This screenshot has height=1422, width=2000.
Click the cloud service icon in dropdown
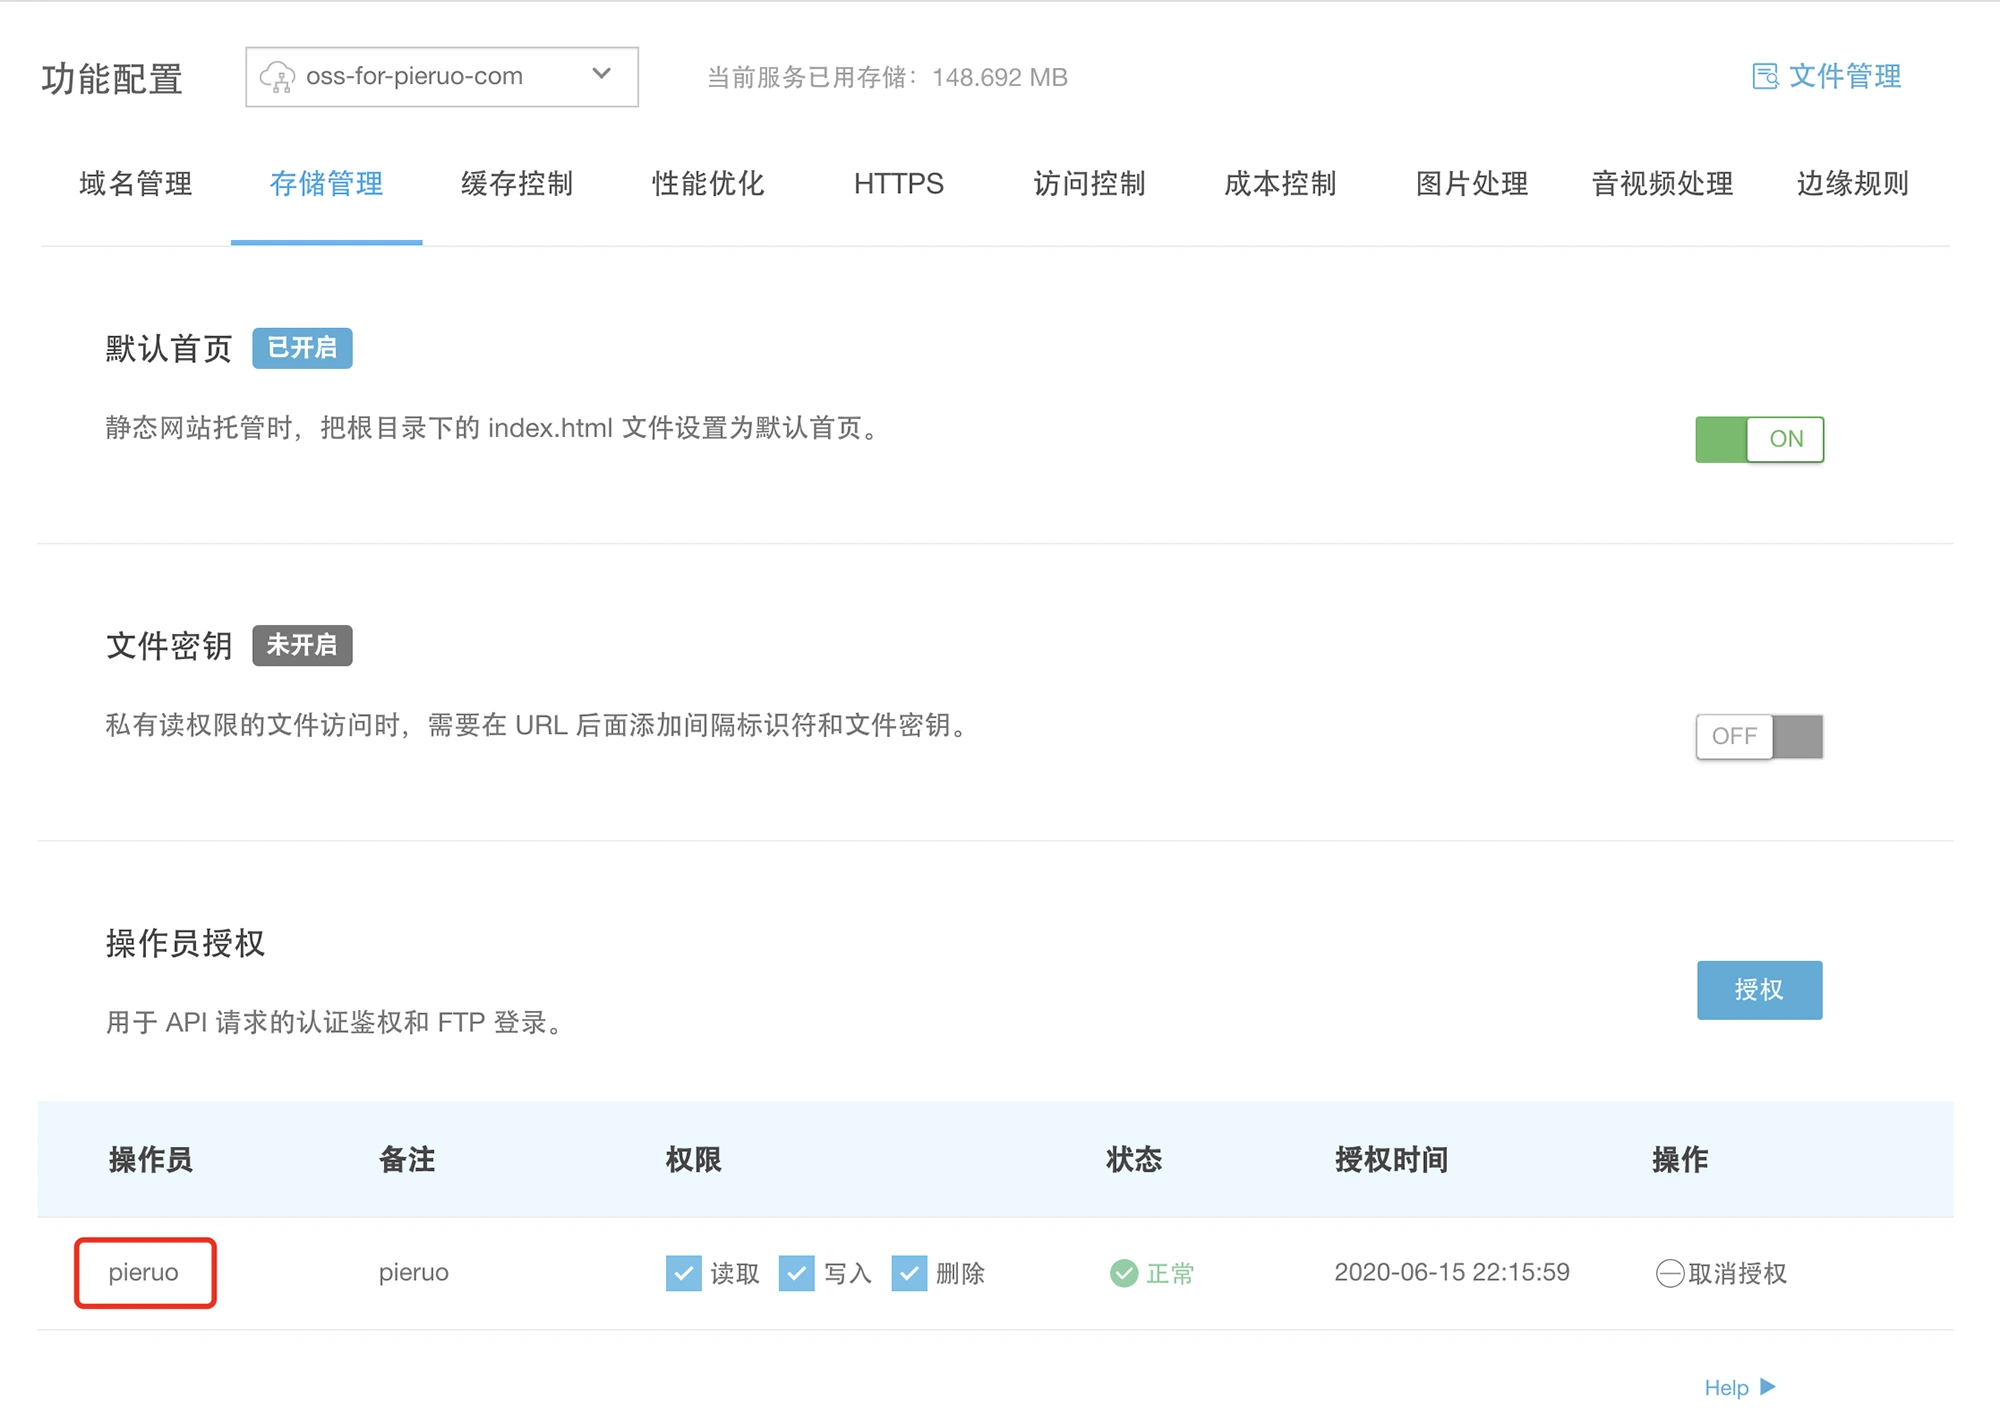277,77
